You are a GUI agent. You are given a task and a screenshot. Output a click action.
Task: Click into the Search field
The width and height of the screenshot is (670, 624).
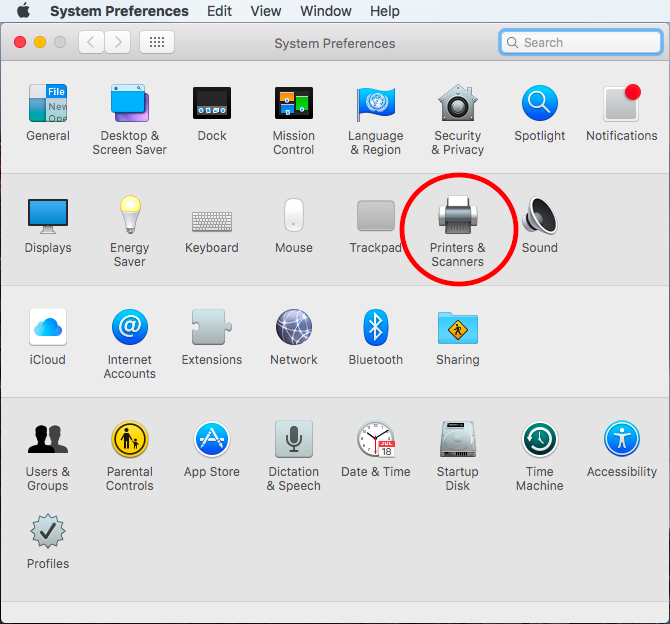tap(581, 42)
